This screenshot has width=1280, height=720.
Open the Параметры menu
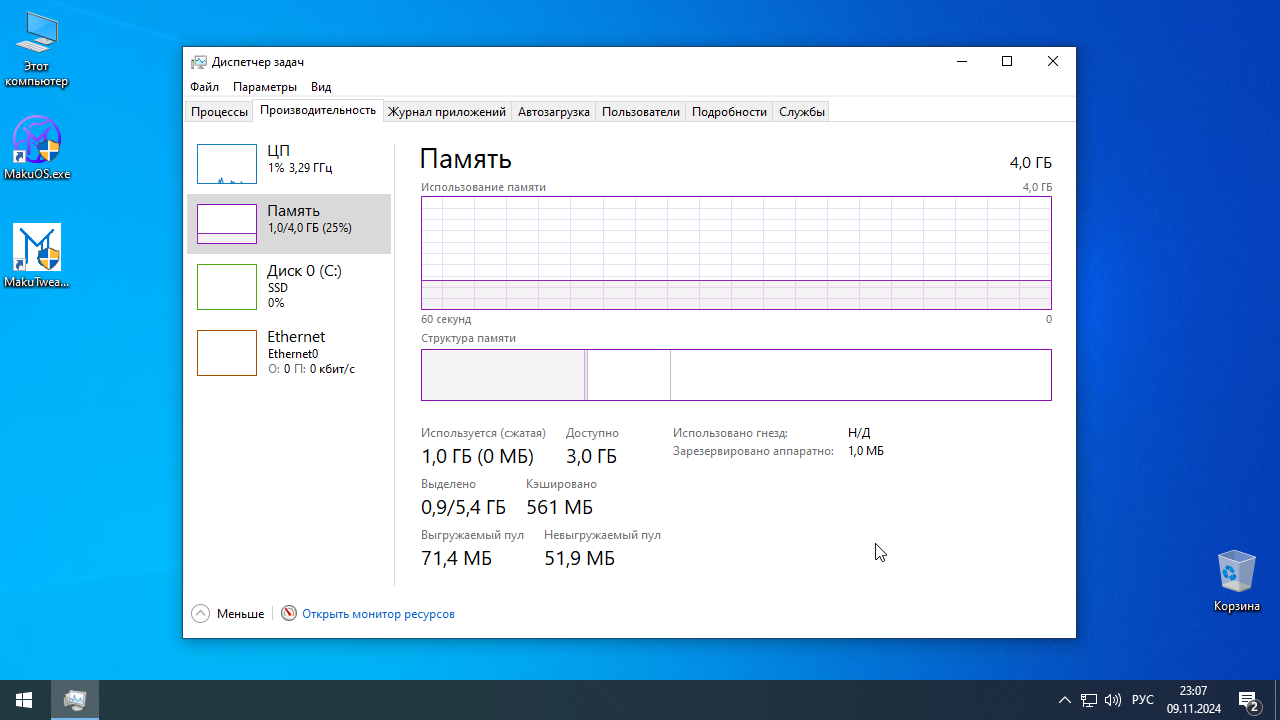coord(265,87)
